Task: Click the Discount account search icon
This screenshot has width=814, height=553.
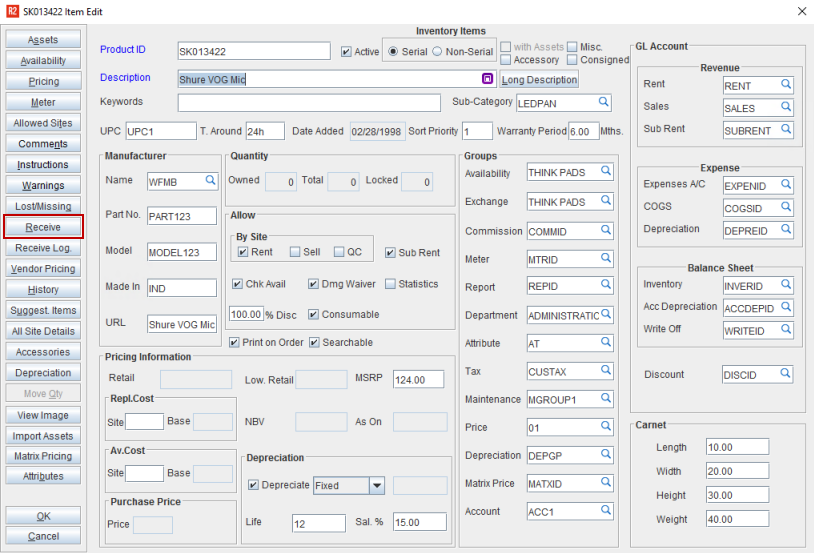Action: tap(786, 375)
